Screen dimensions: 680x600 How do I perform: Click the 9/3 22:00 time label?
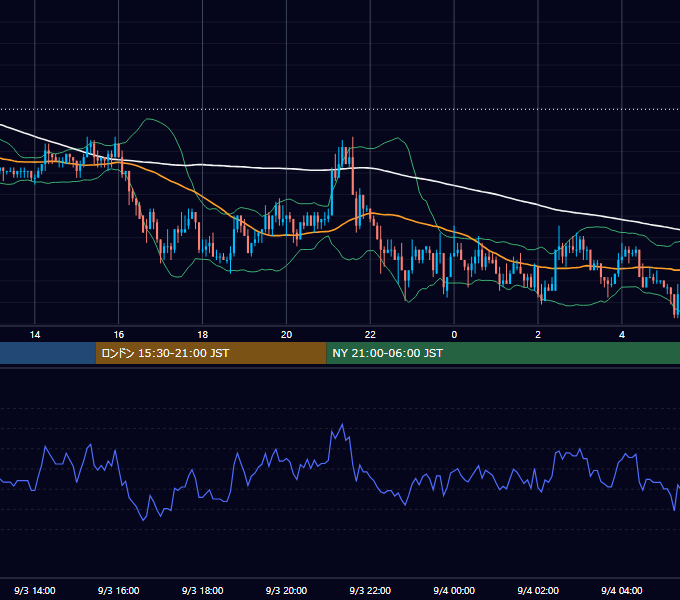370,590
